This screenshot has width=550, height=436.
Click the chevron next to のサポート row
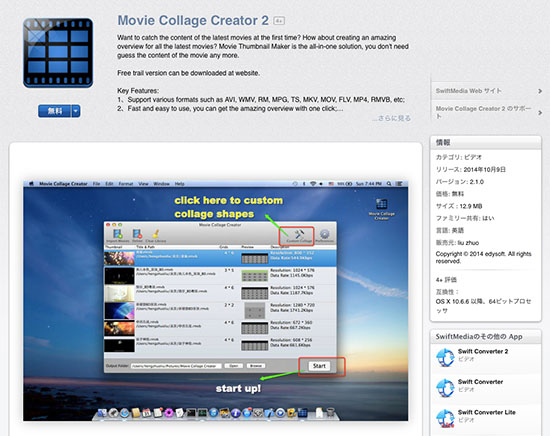click(540, 113)
